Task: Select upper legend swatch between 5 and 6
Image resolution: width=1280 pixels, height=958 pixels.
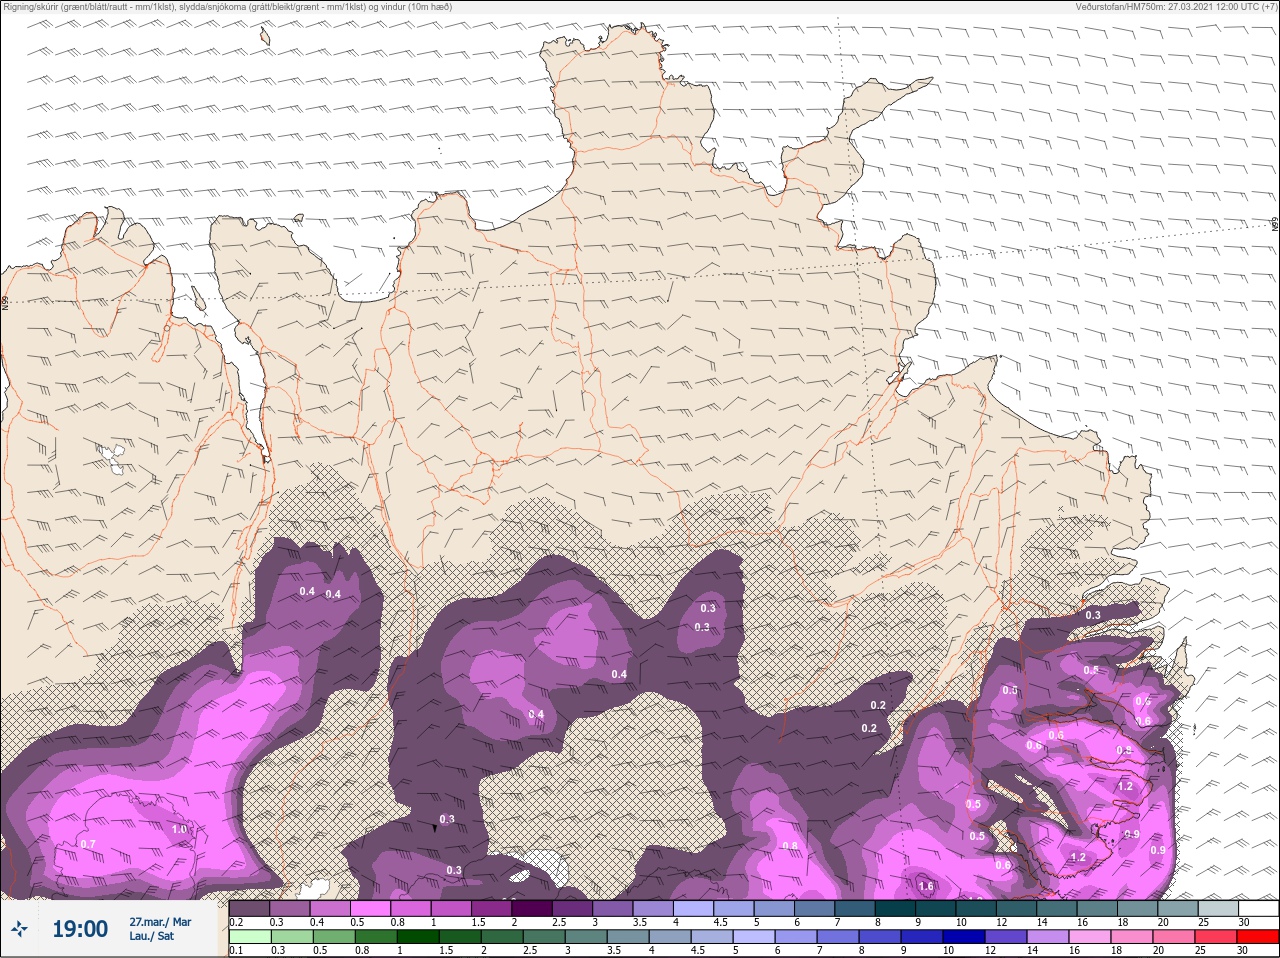Action: [774, 908]
